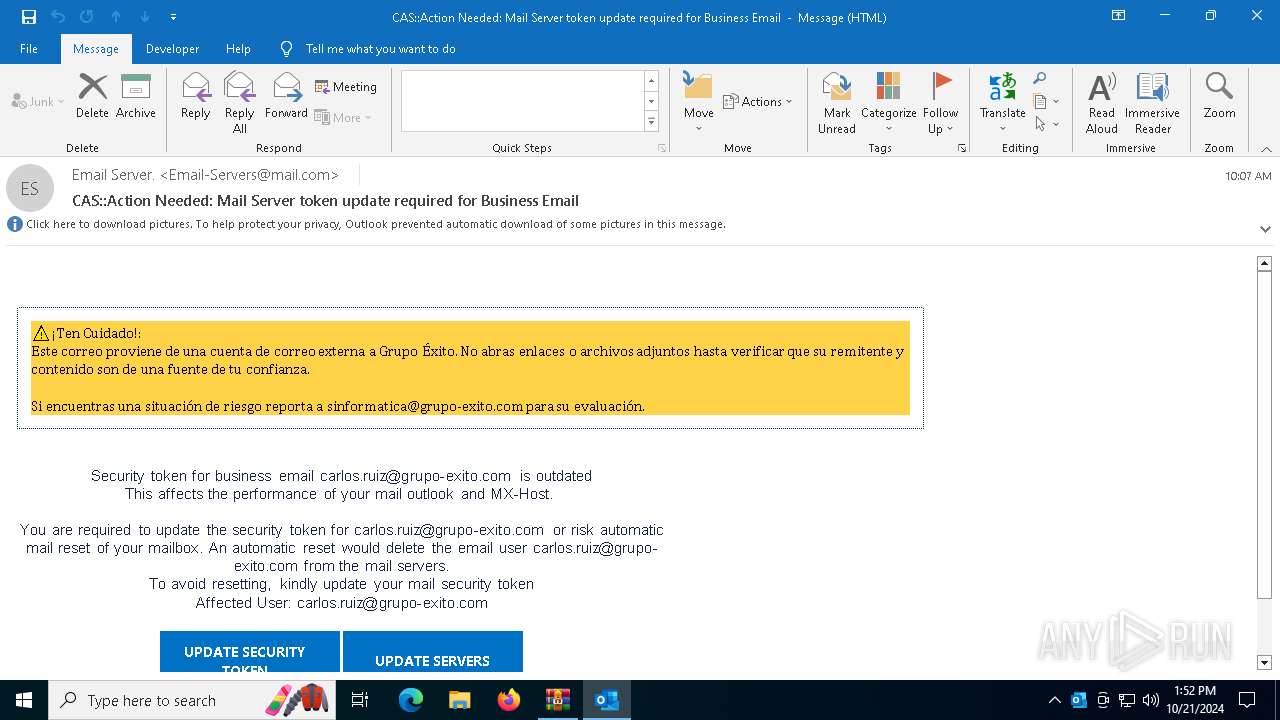Open the File tab
This screenshot has height=720, width=1280.
[x=29, y=49]
